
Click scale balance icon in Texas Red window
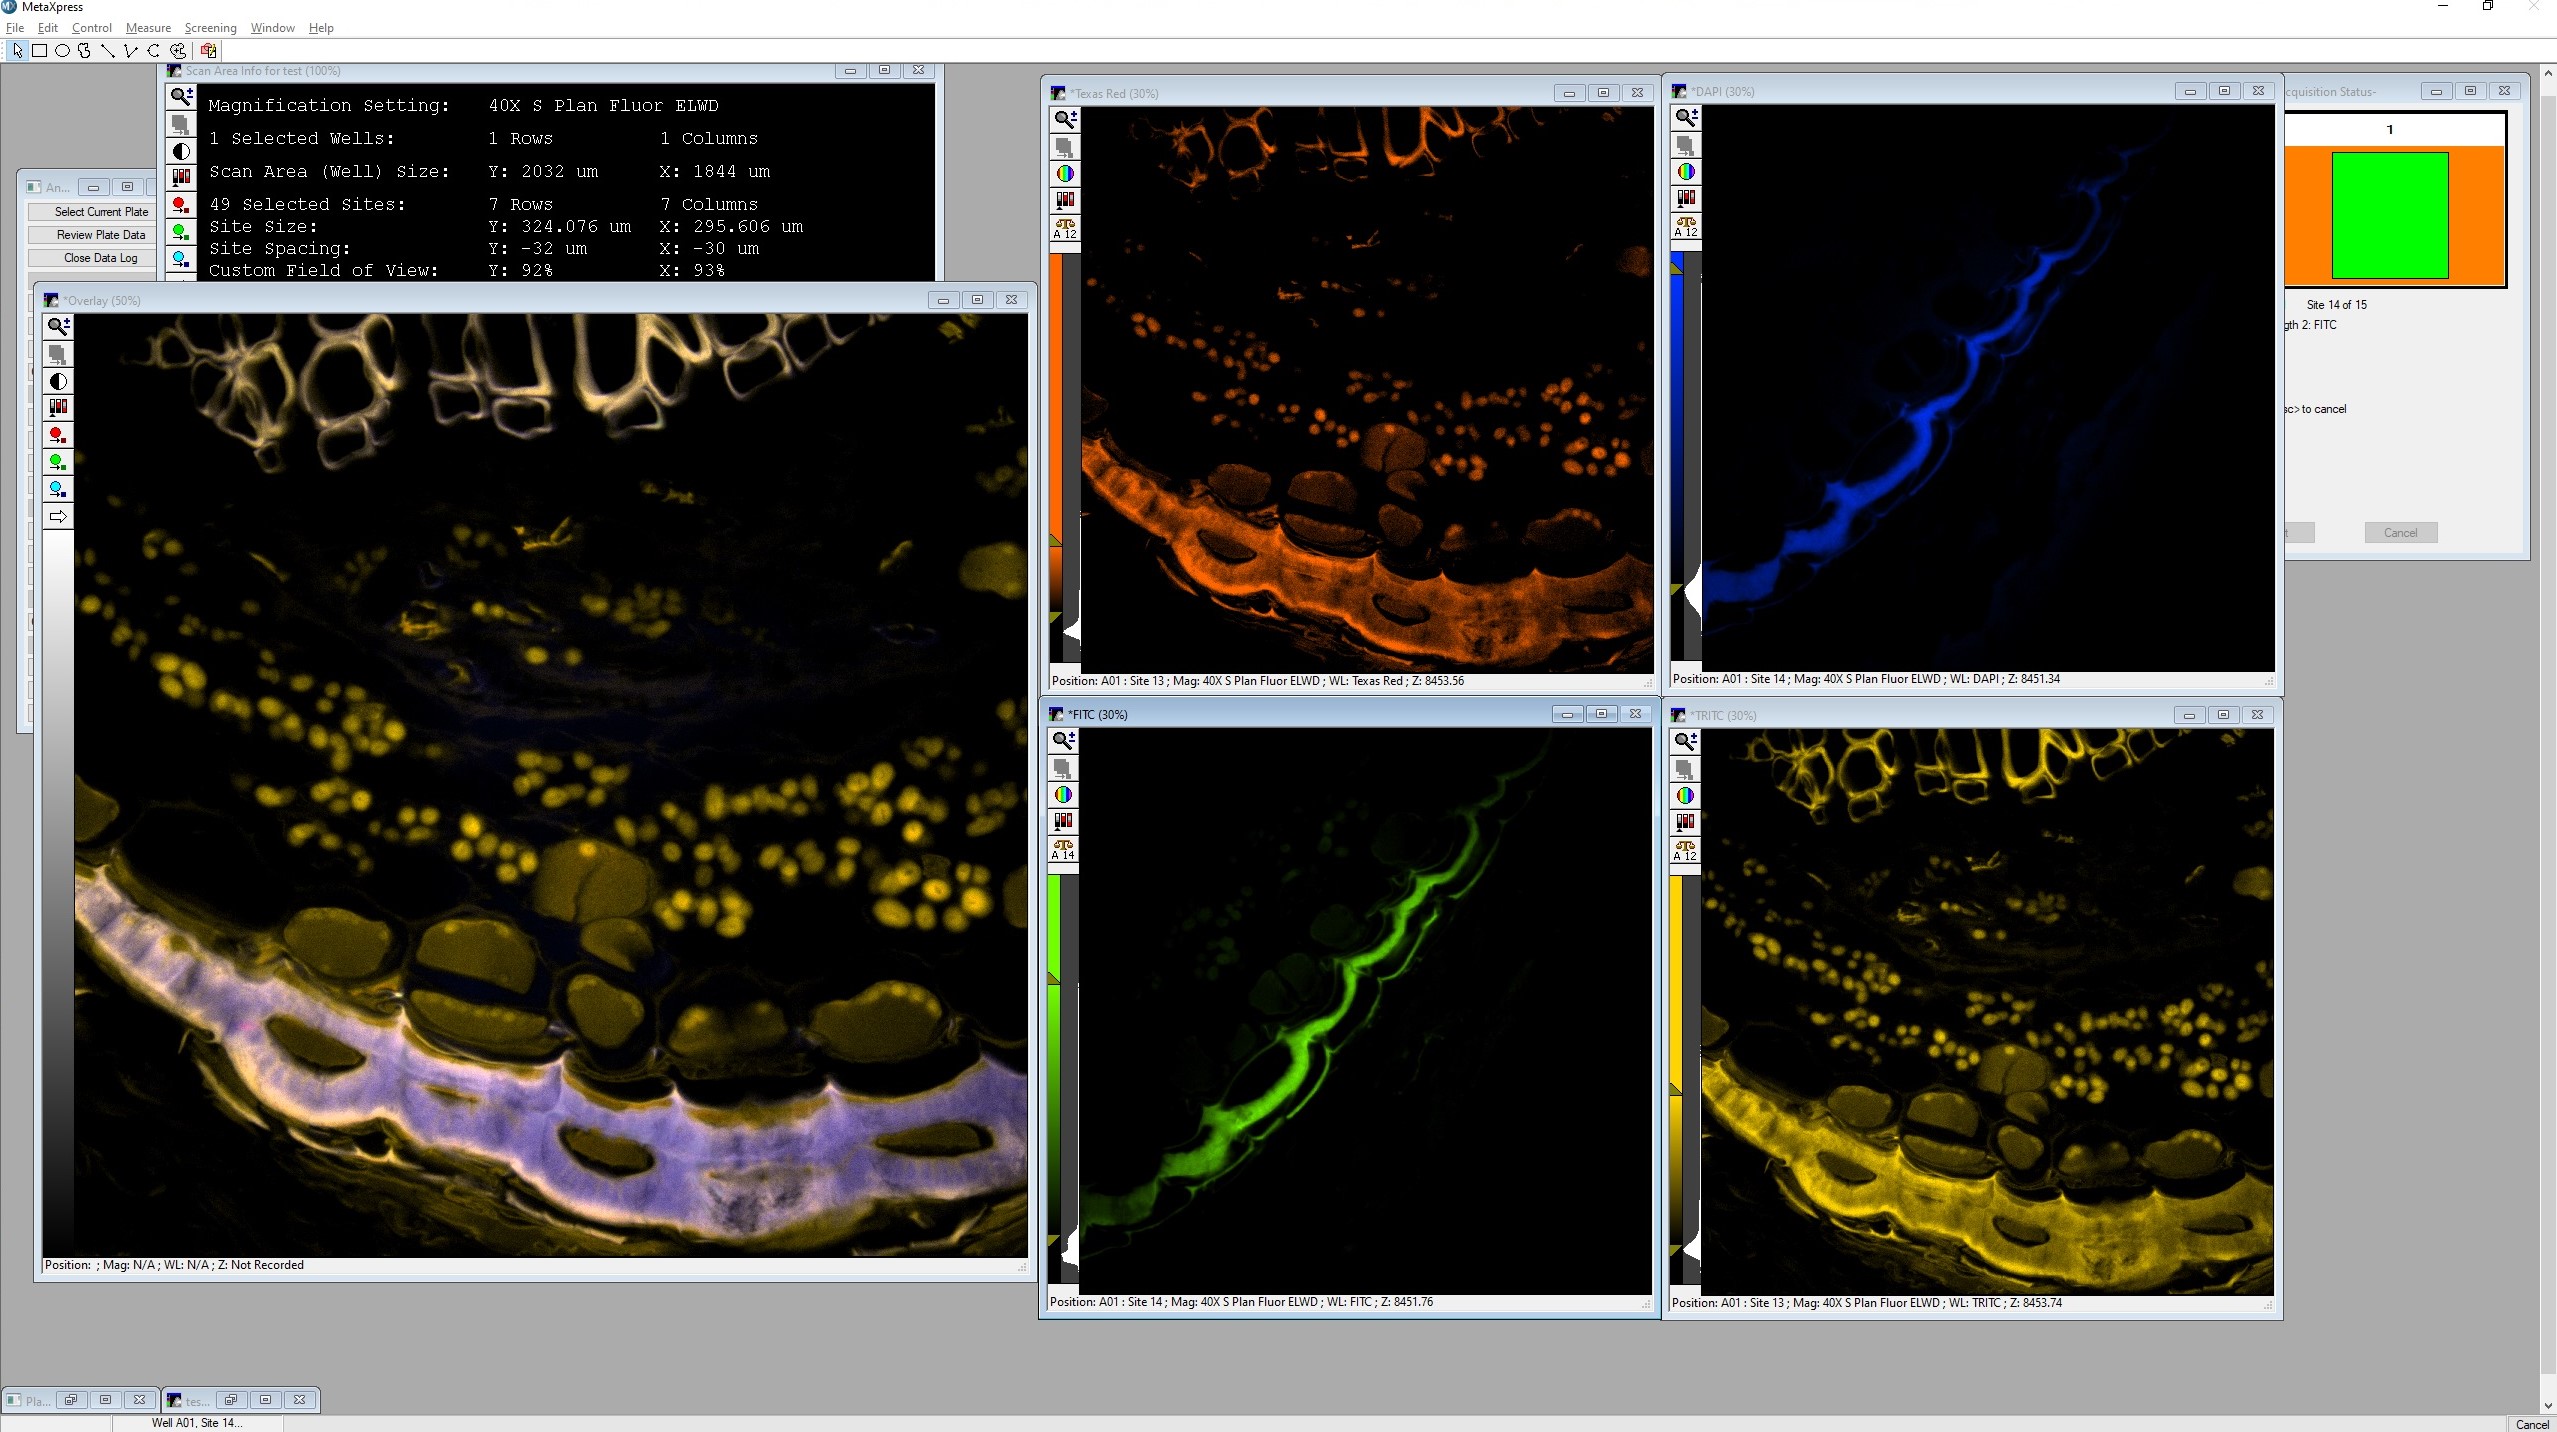pyautogui.click(x=1065, y=228)
